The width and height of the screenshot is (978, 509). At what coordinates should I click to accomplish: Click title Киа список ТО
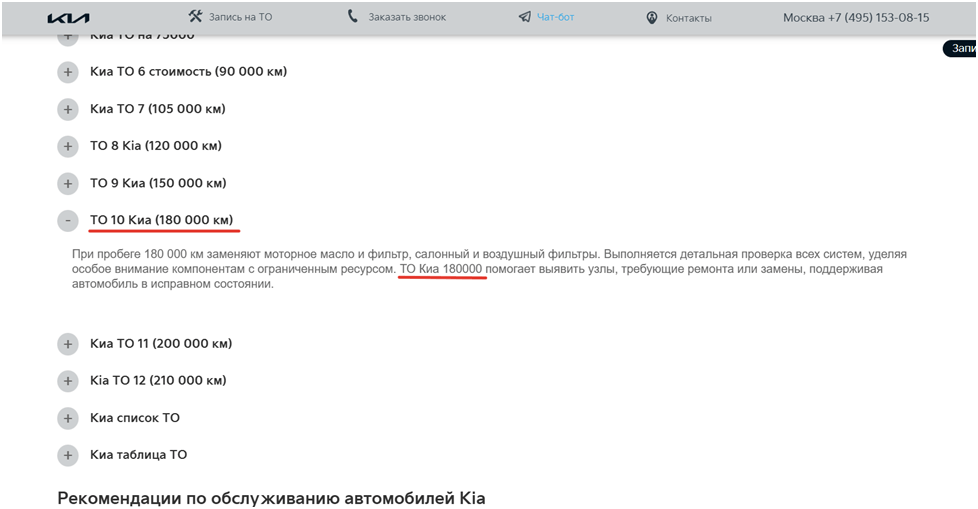click(x=135, y=417)
